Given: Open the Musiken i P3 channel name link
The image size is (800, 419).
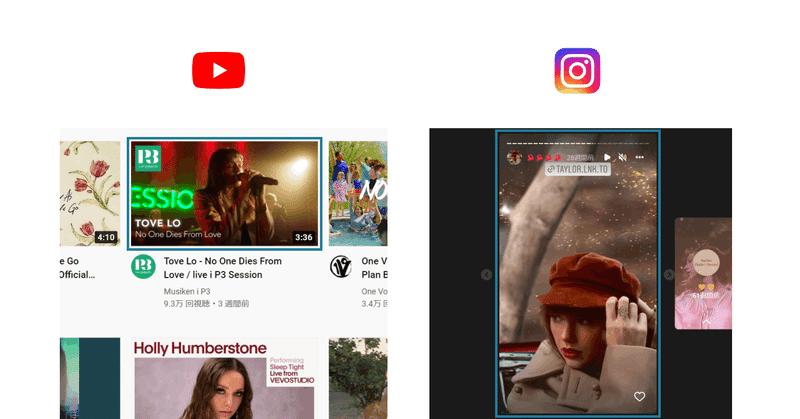Looking at the screenshot, I should click(x=187, y=291).
